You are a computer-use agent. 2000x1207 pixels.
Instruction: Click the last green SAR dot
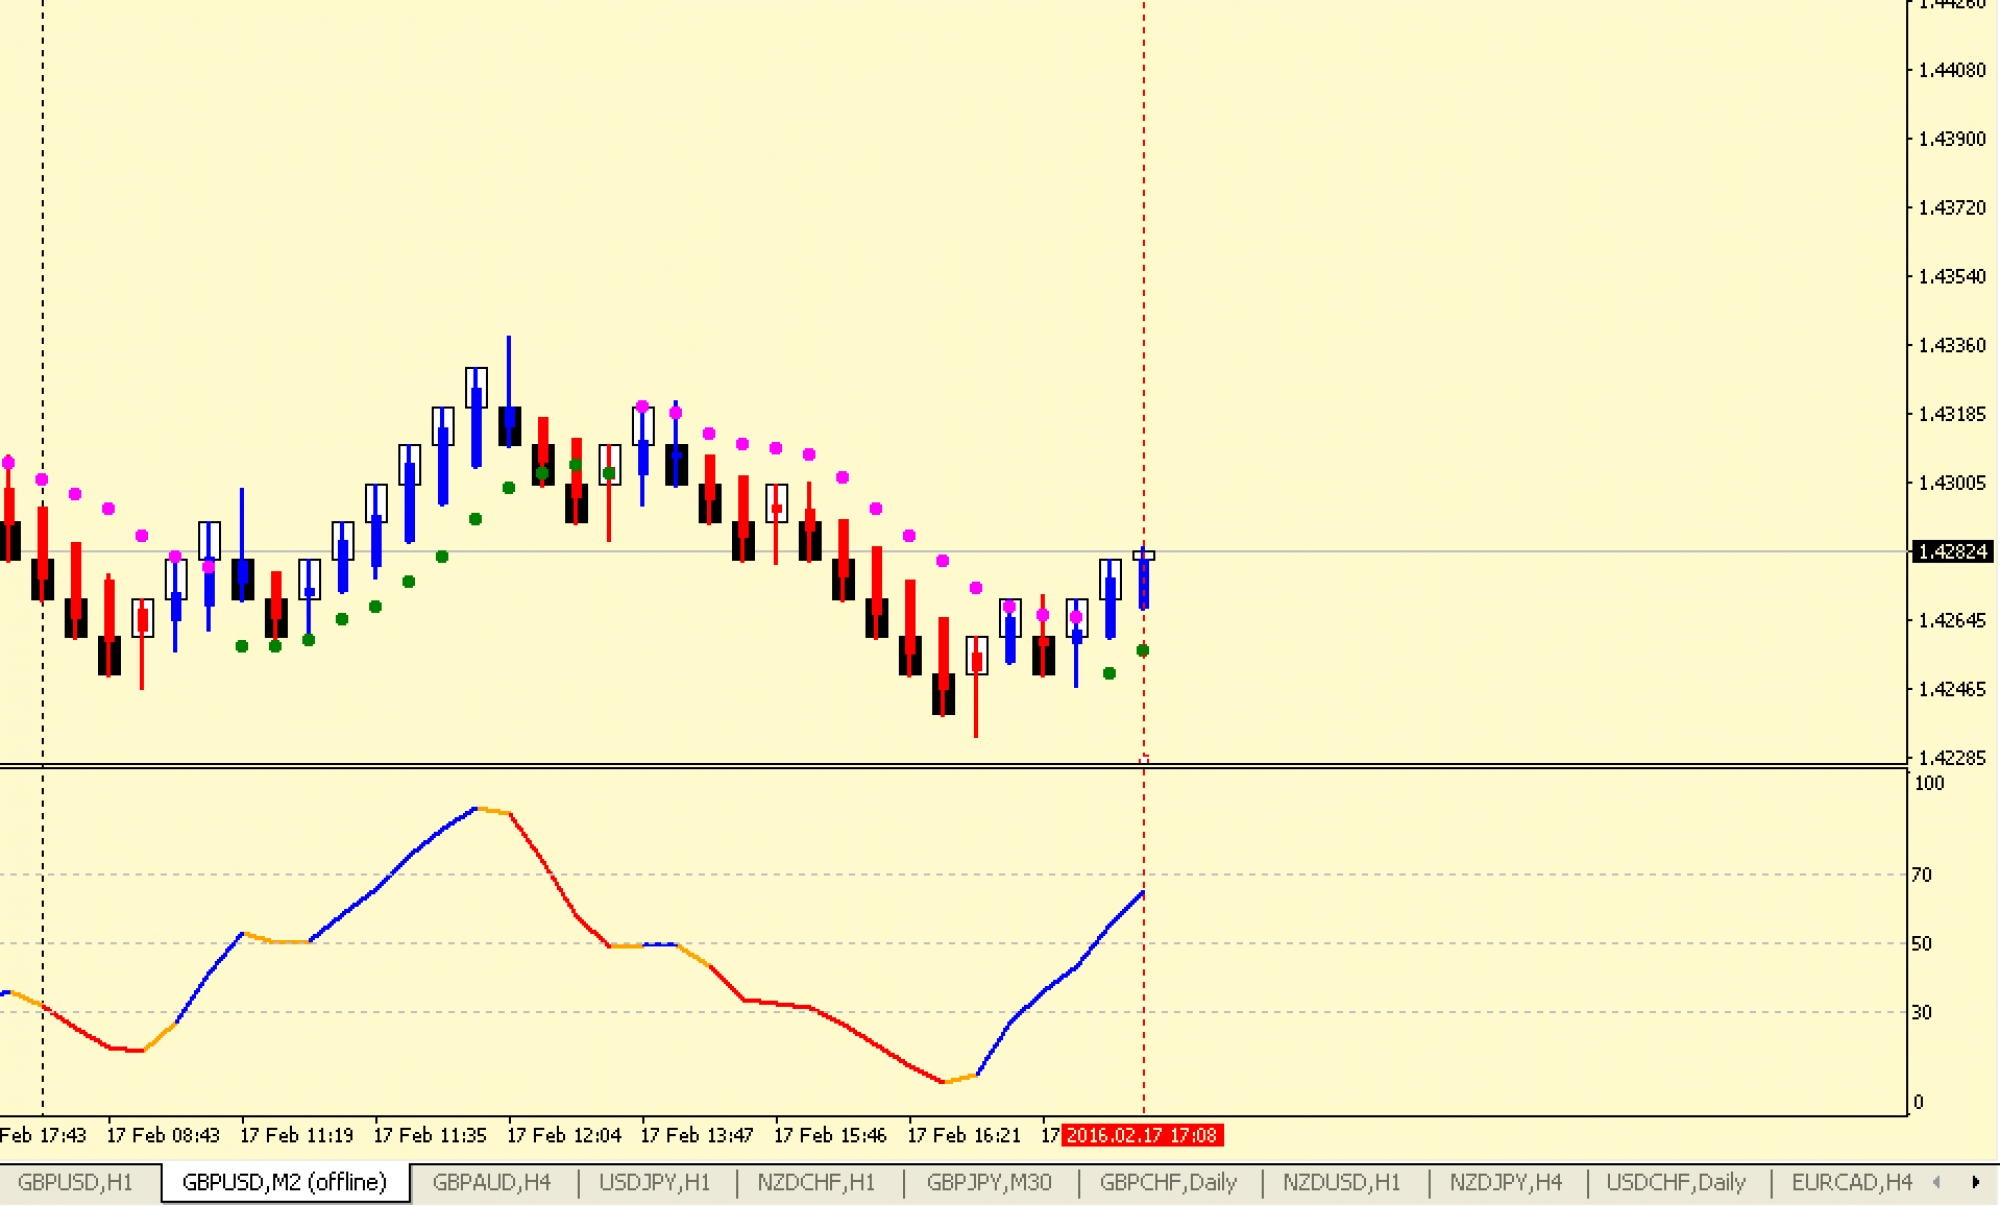point(1143,651)
